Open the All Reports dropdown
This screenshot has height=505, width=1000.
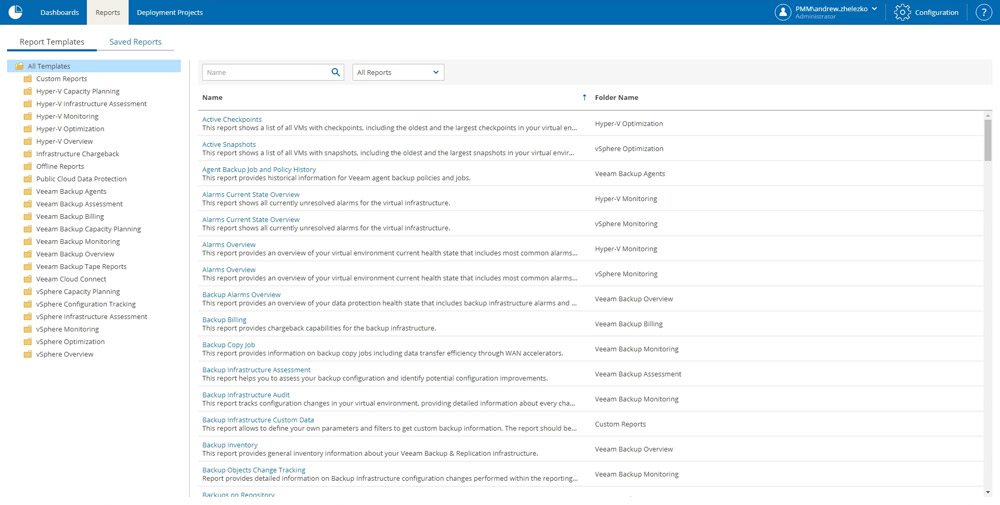(398, 73)
